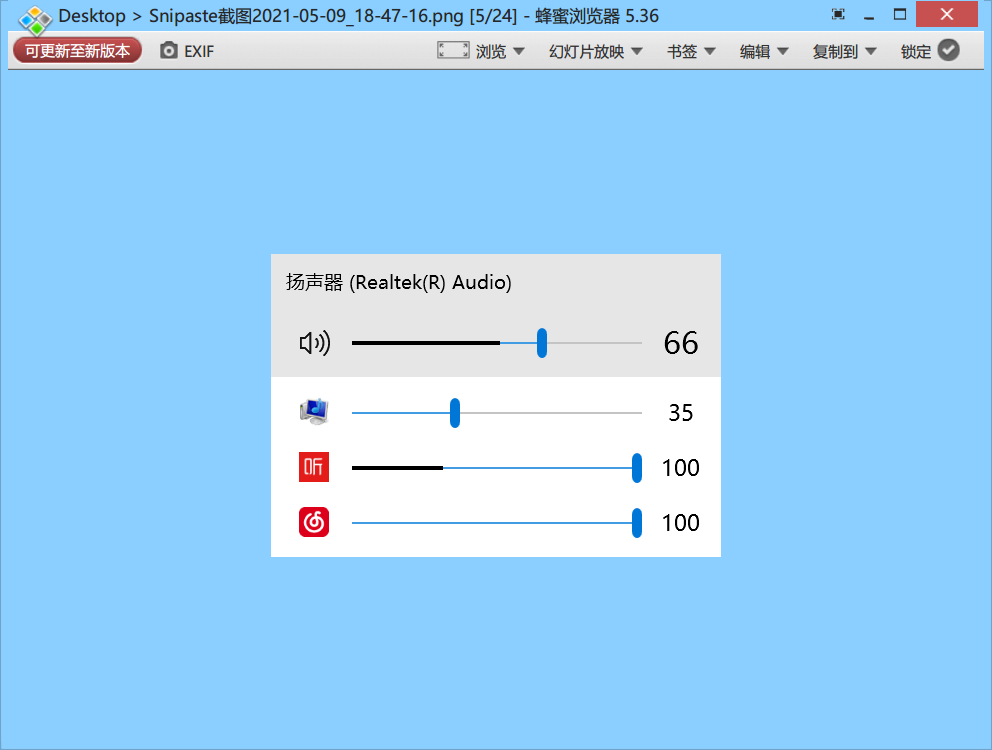Click the speaker volume icon in image
Screen dimensions: 992x750
pyautogui.click(x=314, y=343)
